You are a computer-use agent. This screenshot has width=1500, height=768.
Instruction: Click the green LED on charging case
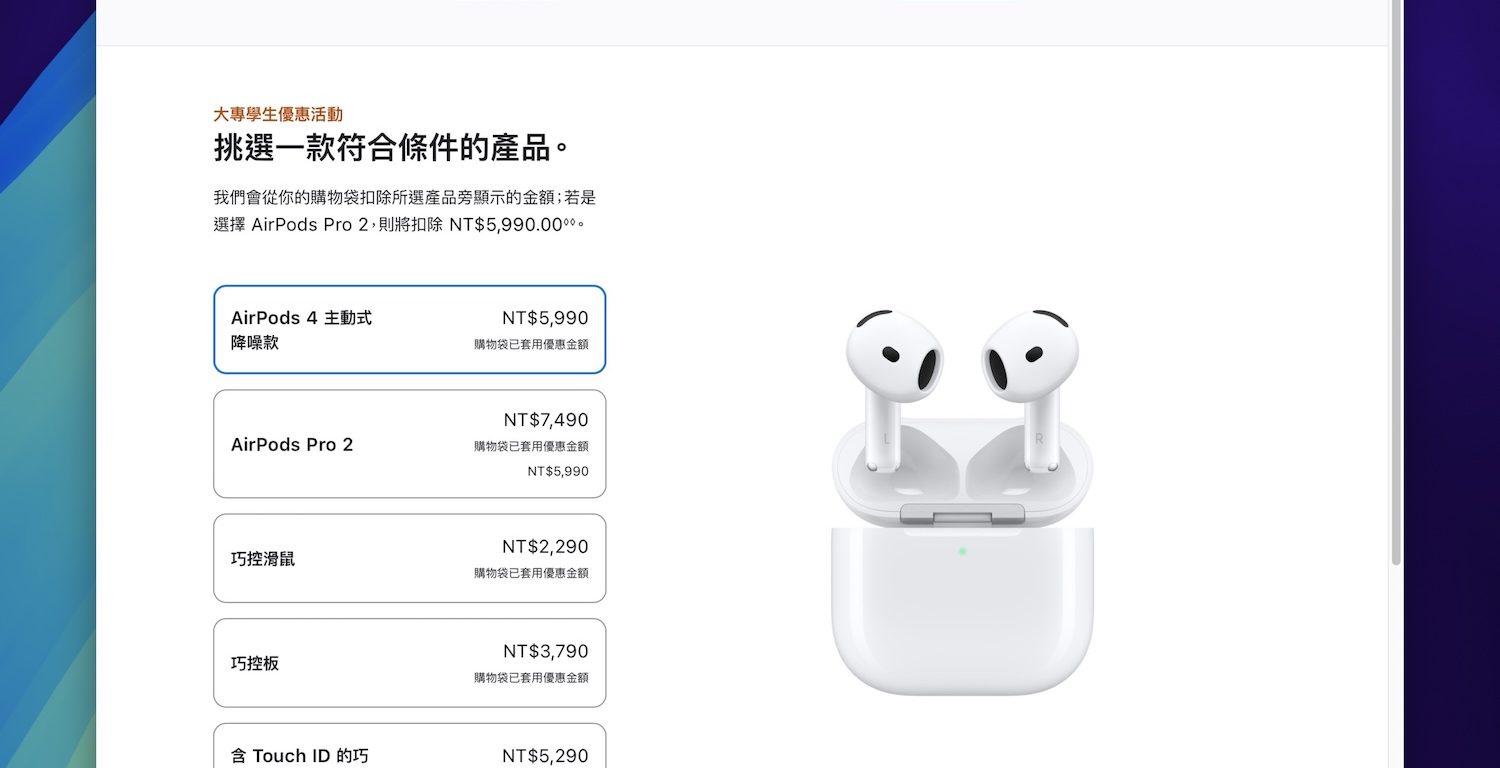tap(962, 551)
